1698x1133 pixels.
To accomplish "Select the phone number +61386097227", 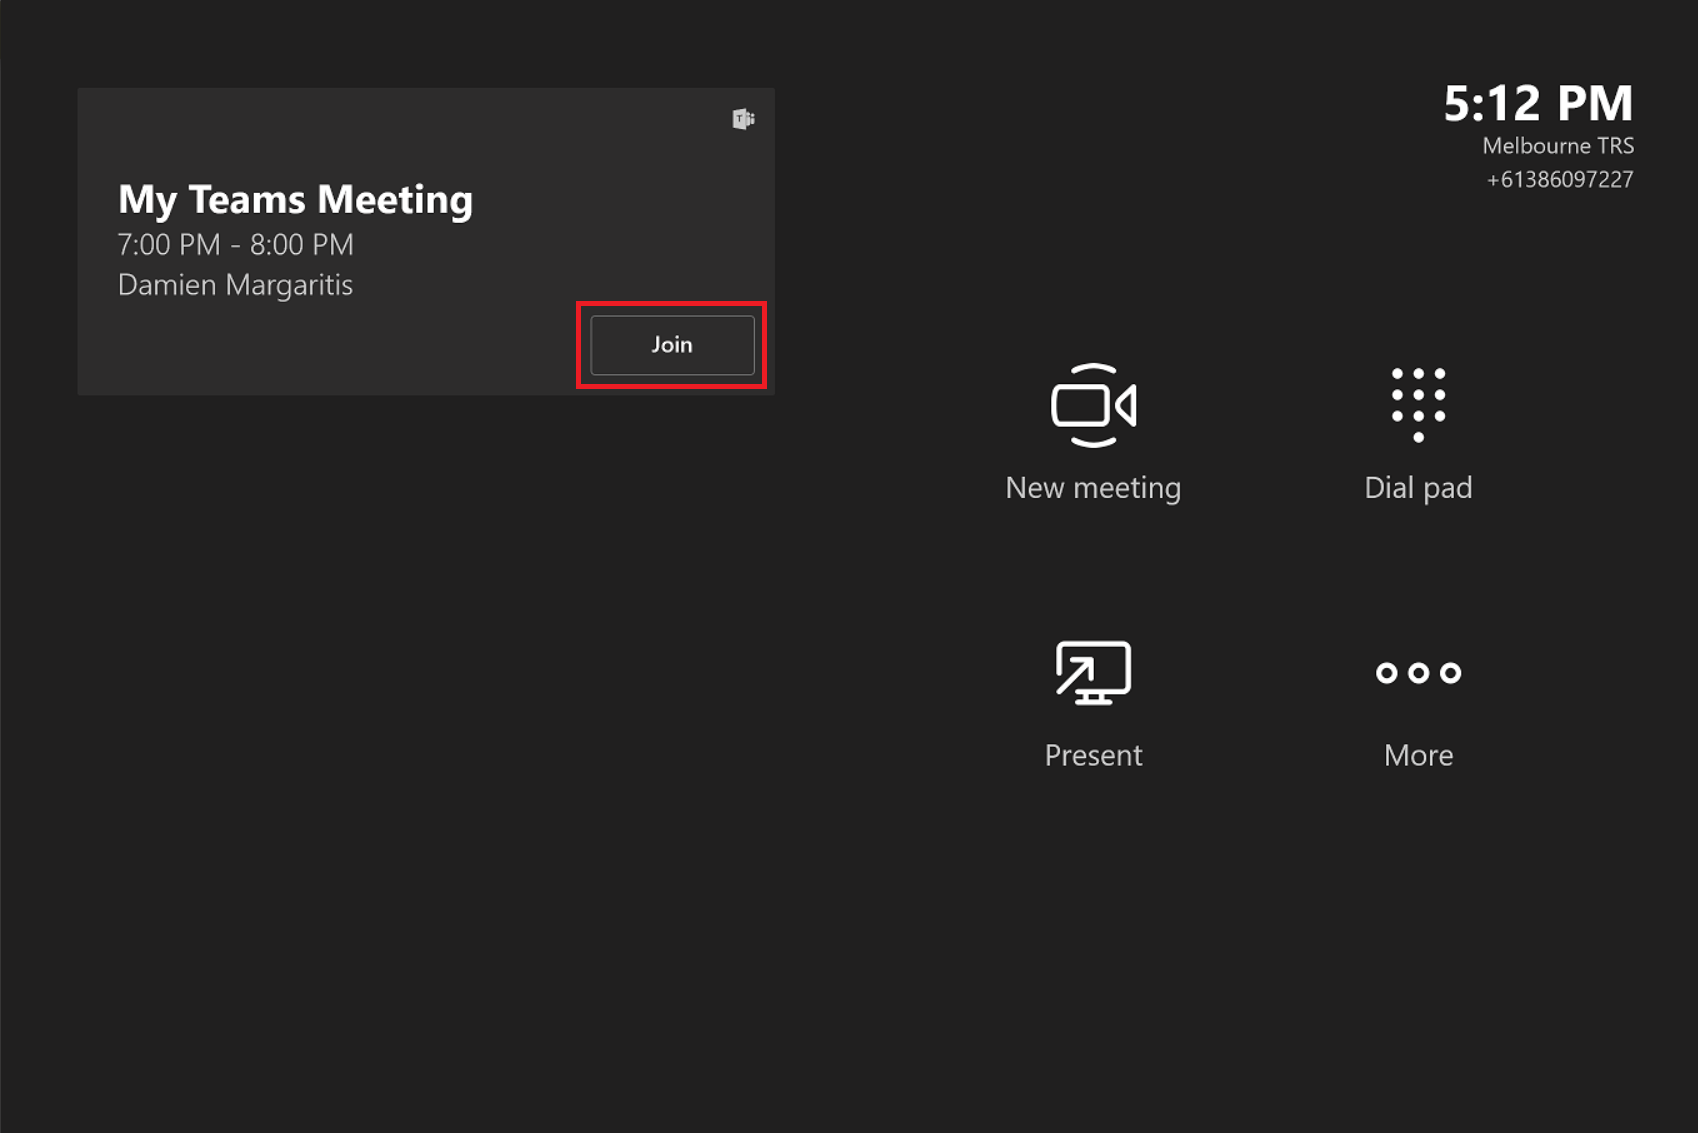I will (x=1560, y=178).
